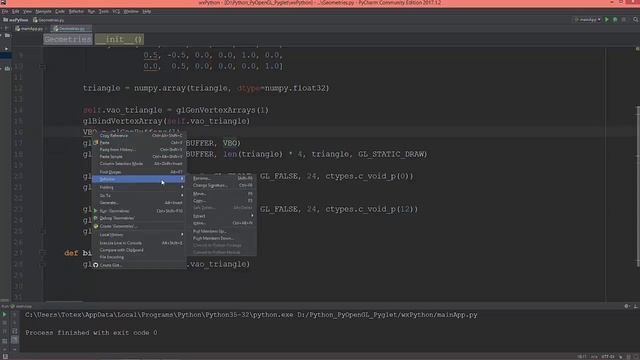Choose Paste Simple in context menu

(139, 156)
